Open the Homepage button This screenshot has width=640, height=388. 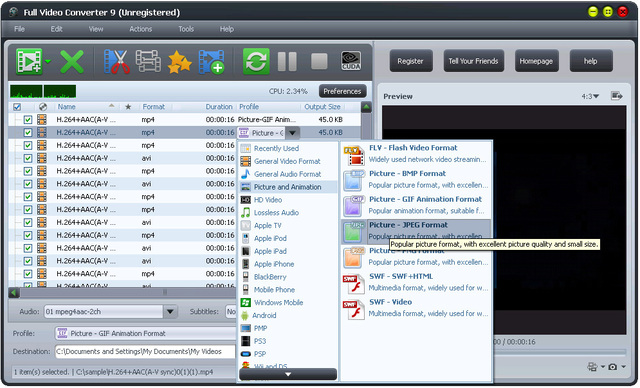point(536,61)
